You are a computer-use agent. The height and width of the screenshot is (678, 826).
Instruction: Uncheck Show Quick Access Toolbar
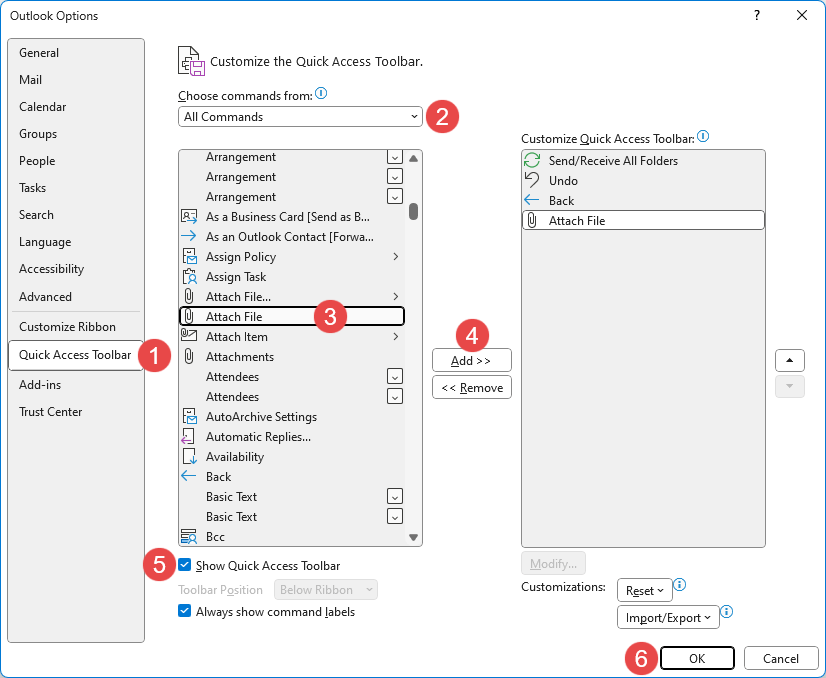pos(184,565)
